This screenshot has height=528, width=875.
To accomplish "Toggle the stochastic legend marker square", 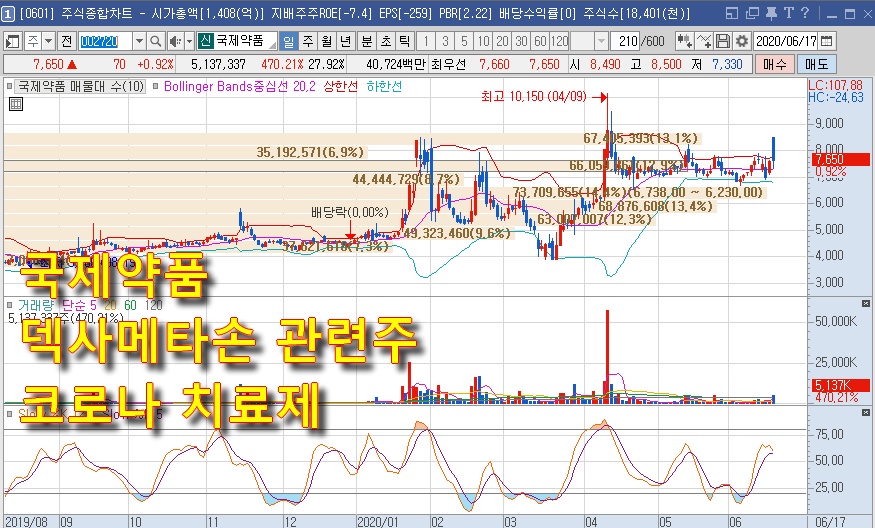I will 10,414.
